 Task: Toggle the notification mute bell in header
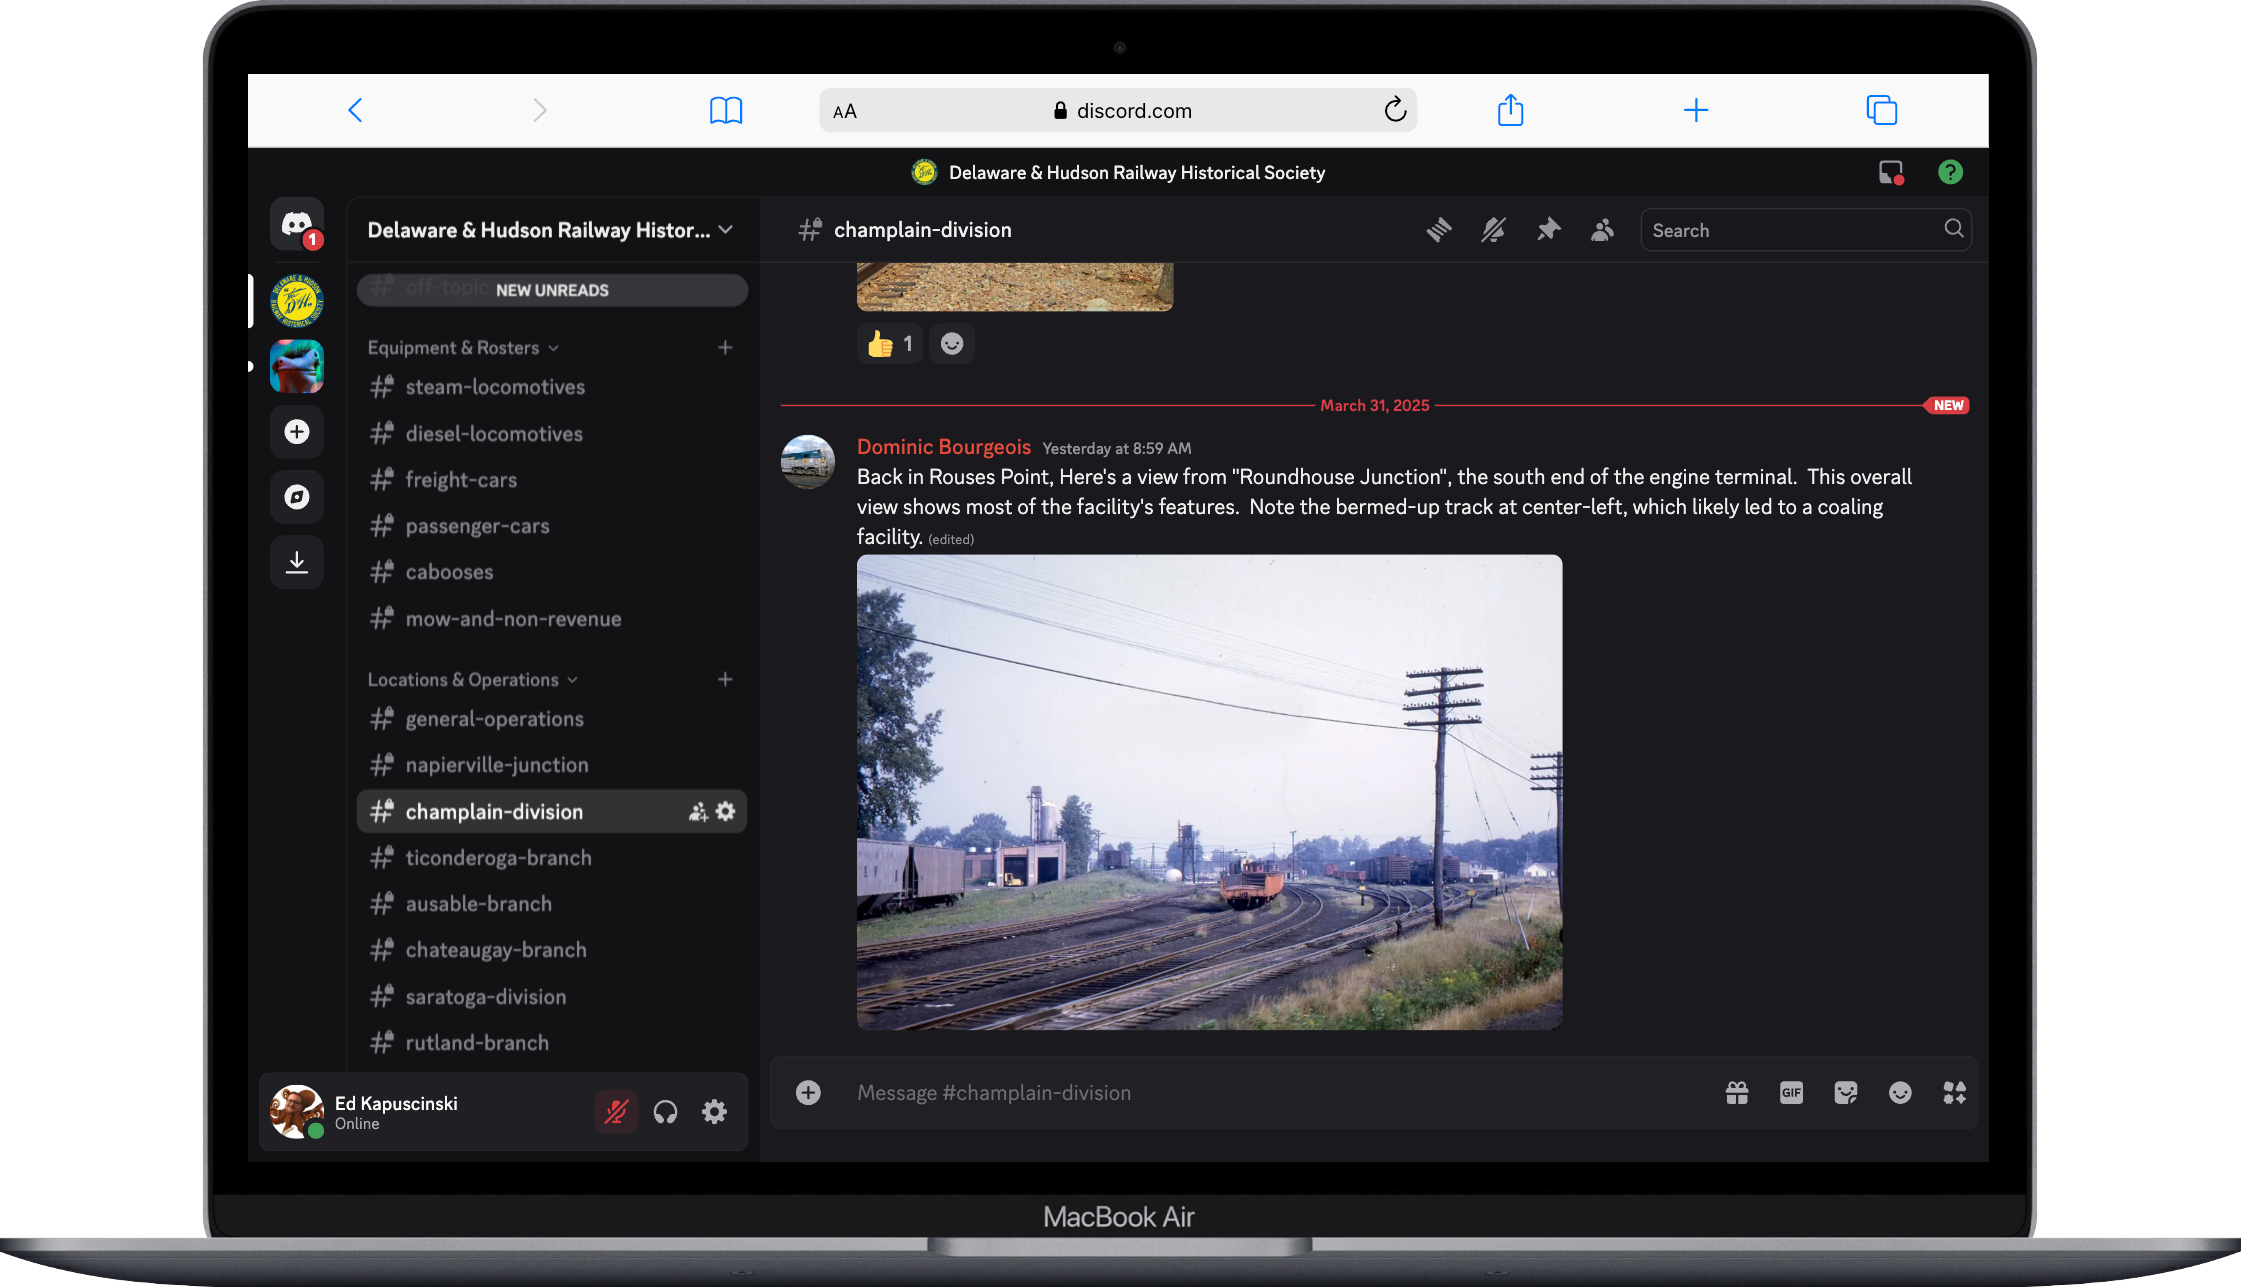[1493, 230]
